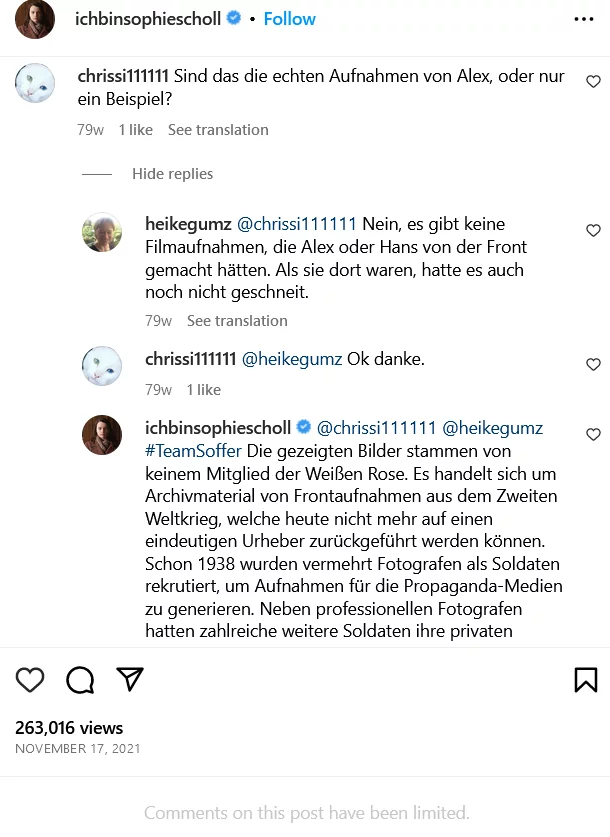Image resolution: width=610 pixels, height=837 pixels.
Task: Translate heikegumz's reply
Action: (x=237, y=321)
